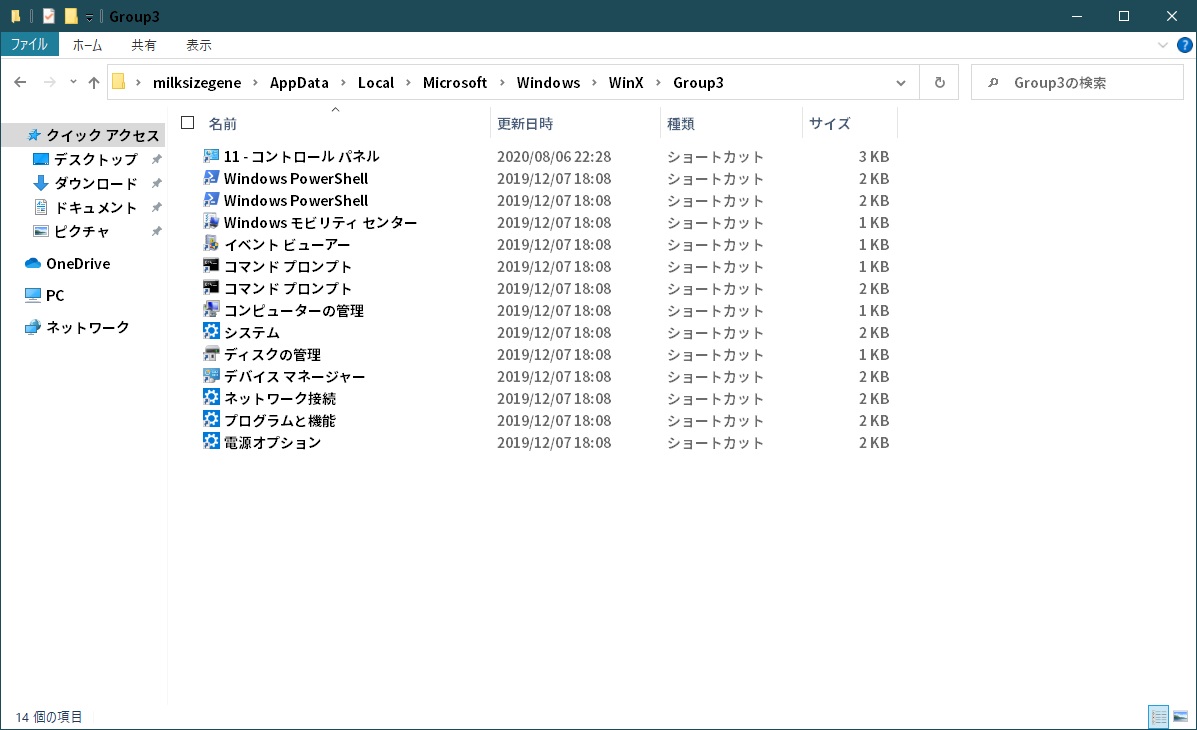Click the folder icon in address bar
The width and height of the screenshot is (1197, 730).
(118, 82)
